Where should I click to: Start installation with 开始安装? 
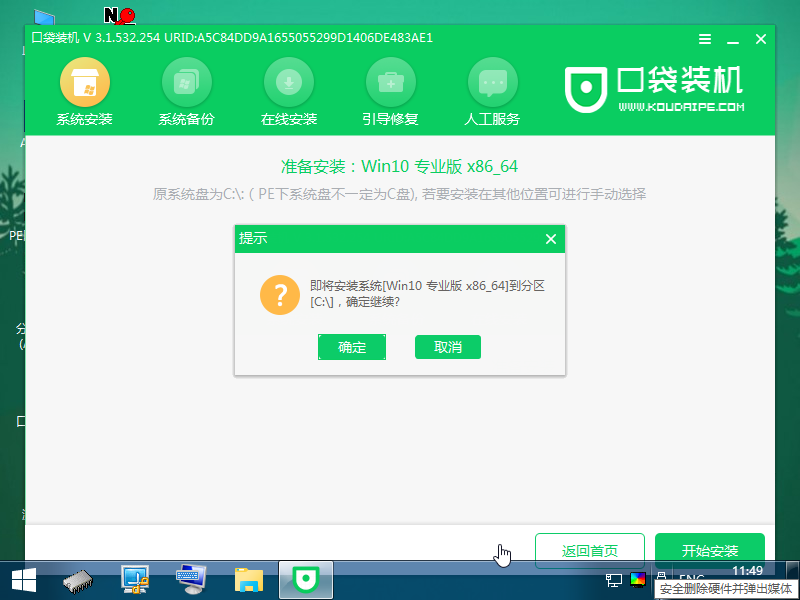click(710, 550)
